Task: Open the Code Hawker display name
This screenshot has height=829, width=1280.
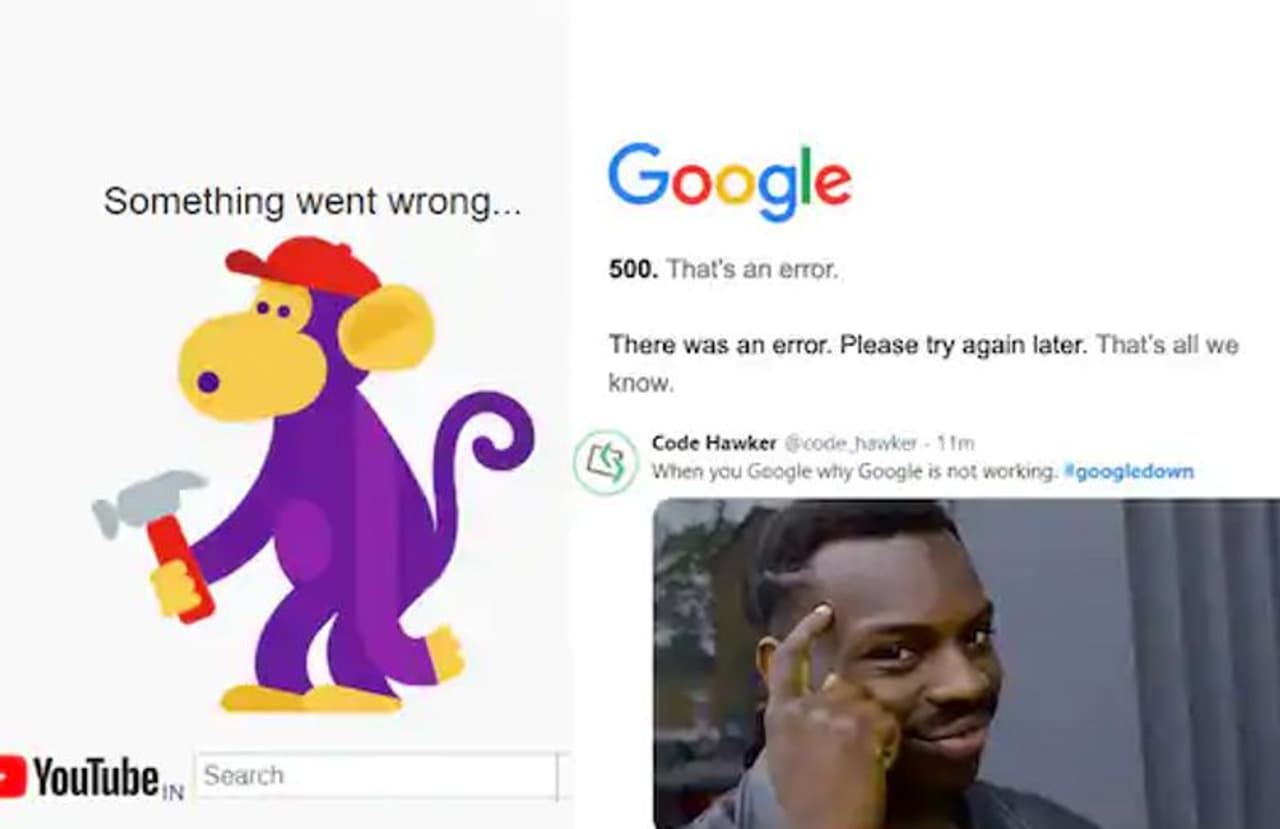Action: (713, 443)
